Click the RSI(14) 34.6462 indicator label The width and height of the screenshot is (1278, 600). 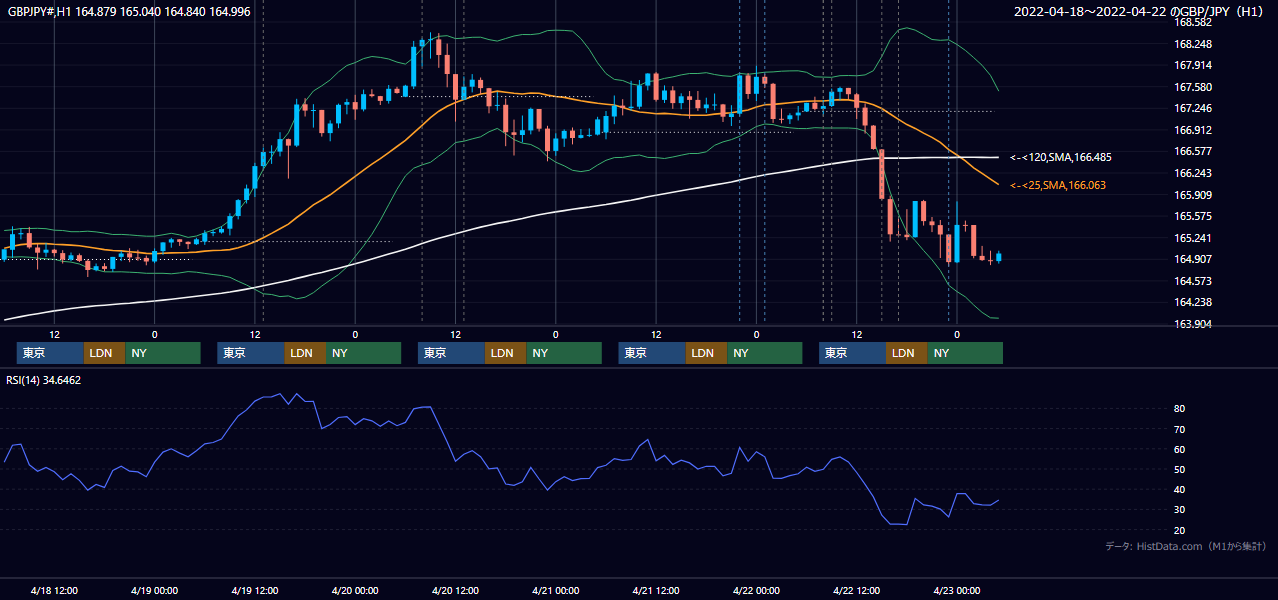pyautogui.click(x=44, y=380)
